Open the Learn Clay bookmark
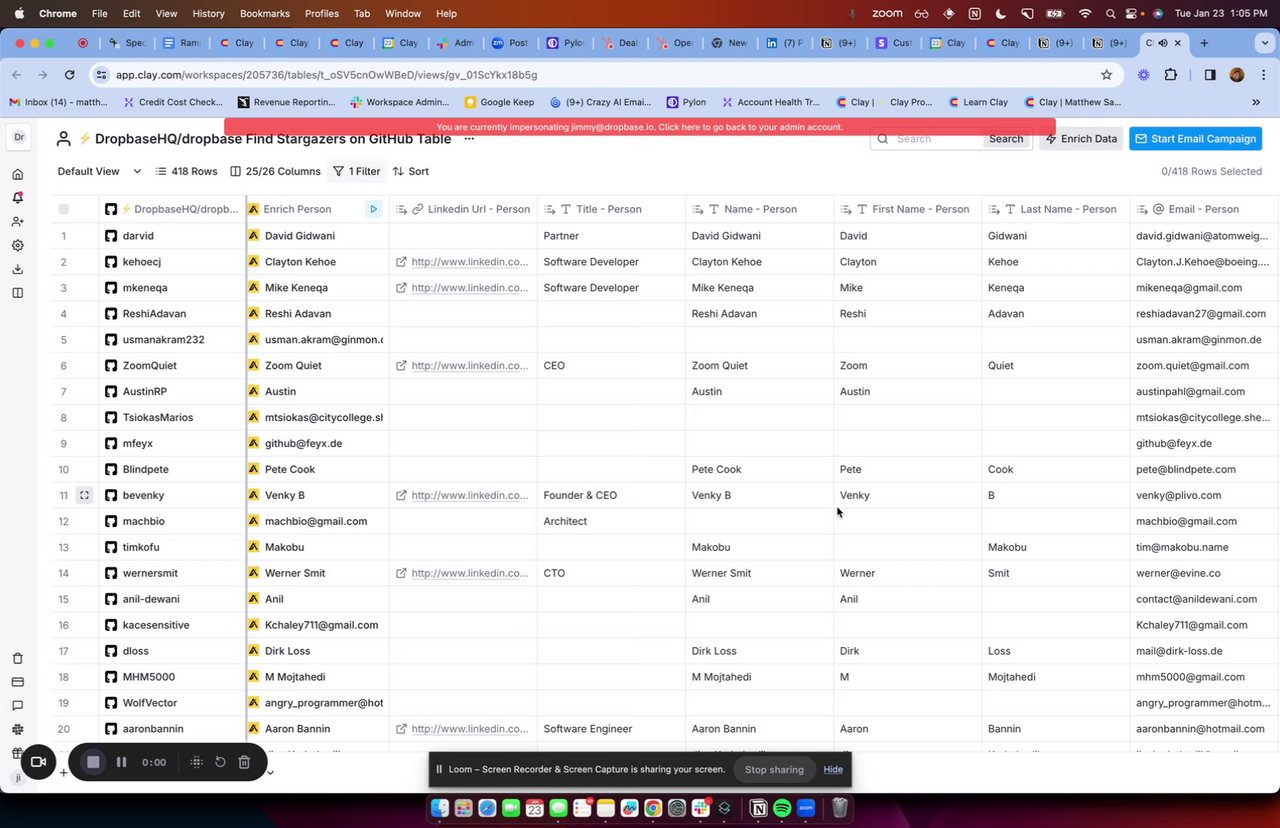 977,102
